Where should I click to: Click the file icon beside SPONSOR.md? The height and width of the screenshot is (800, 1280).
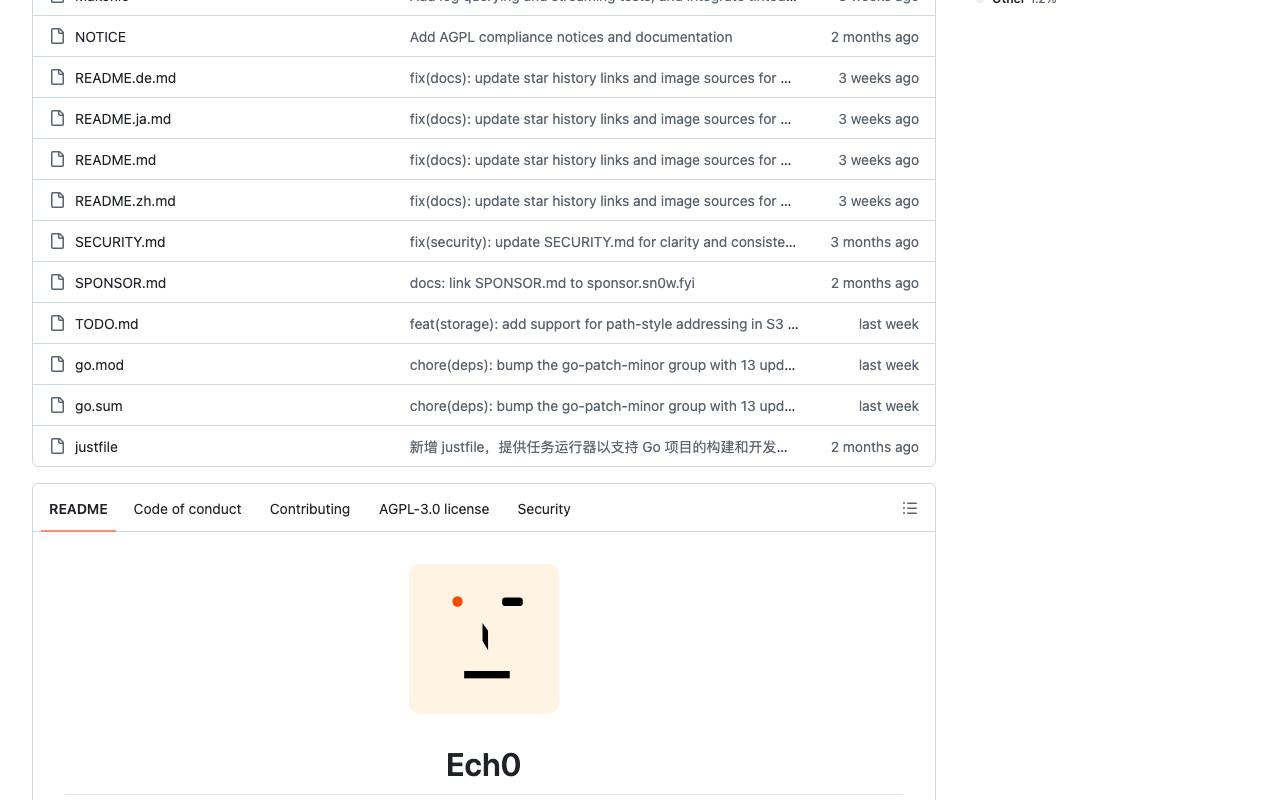click(58, 283)
